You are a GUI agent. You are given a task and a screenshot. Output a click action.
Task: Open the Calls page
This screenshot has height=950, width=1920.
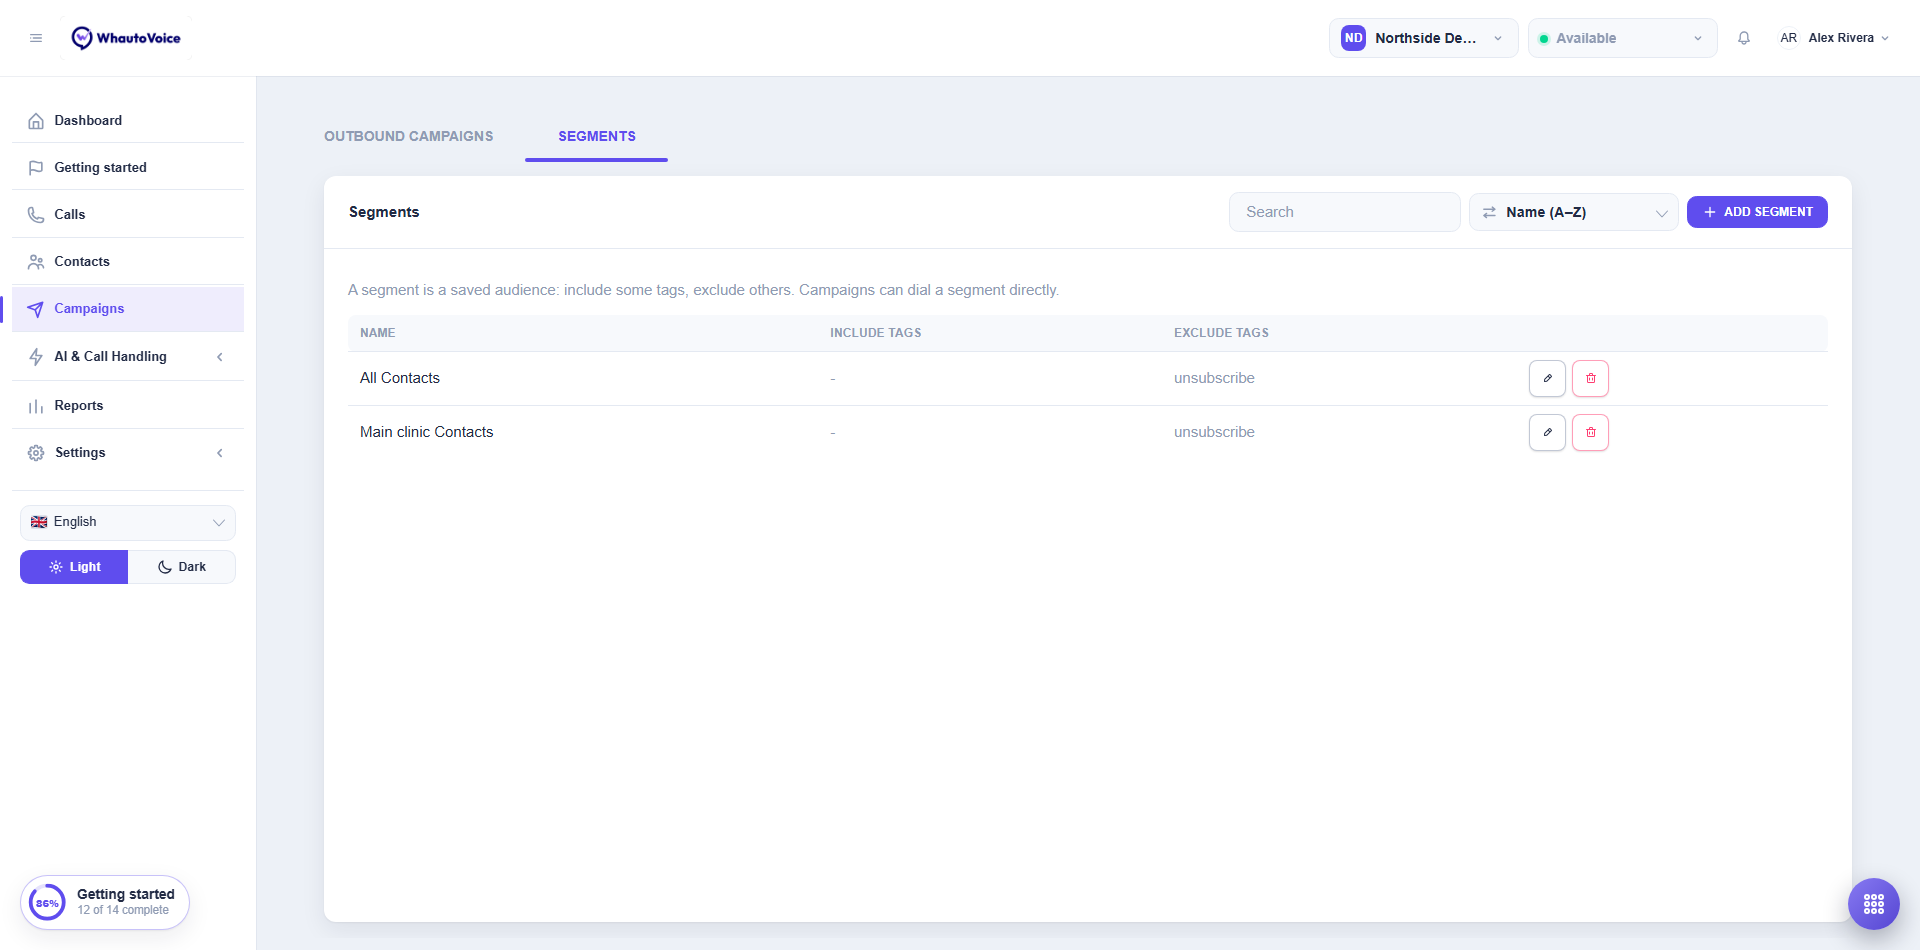[128, 214]
